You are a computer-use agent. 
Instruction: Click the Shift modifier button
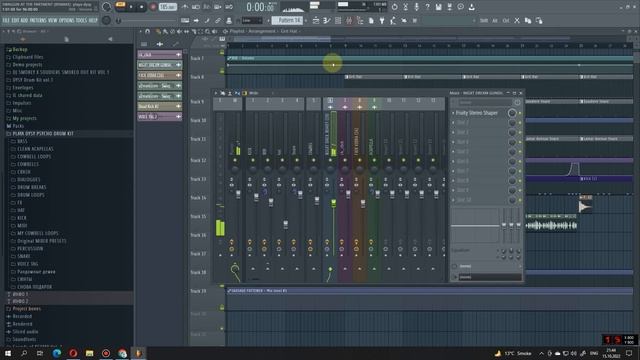click(484, 20)
